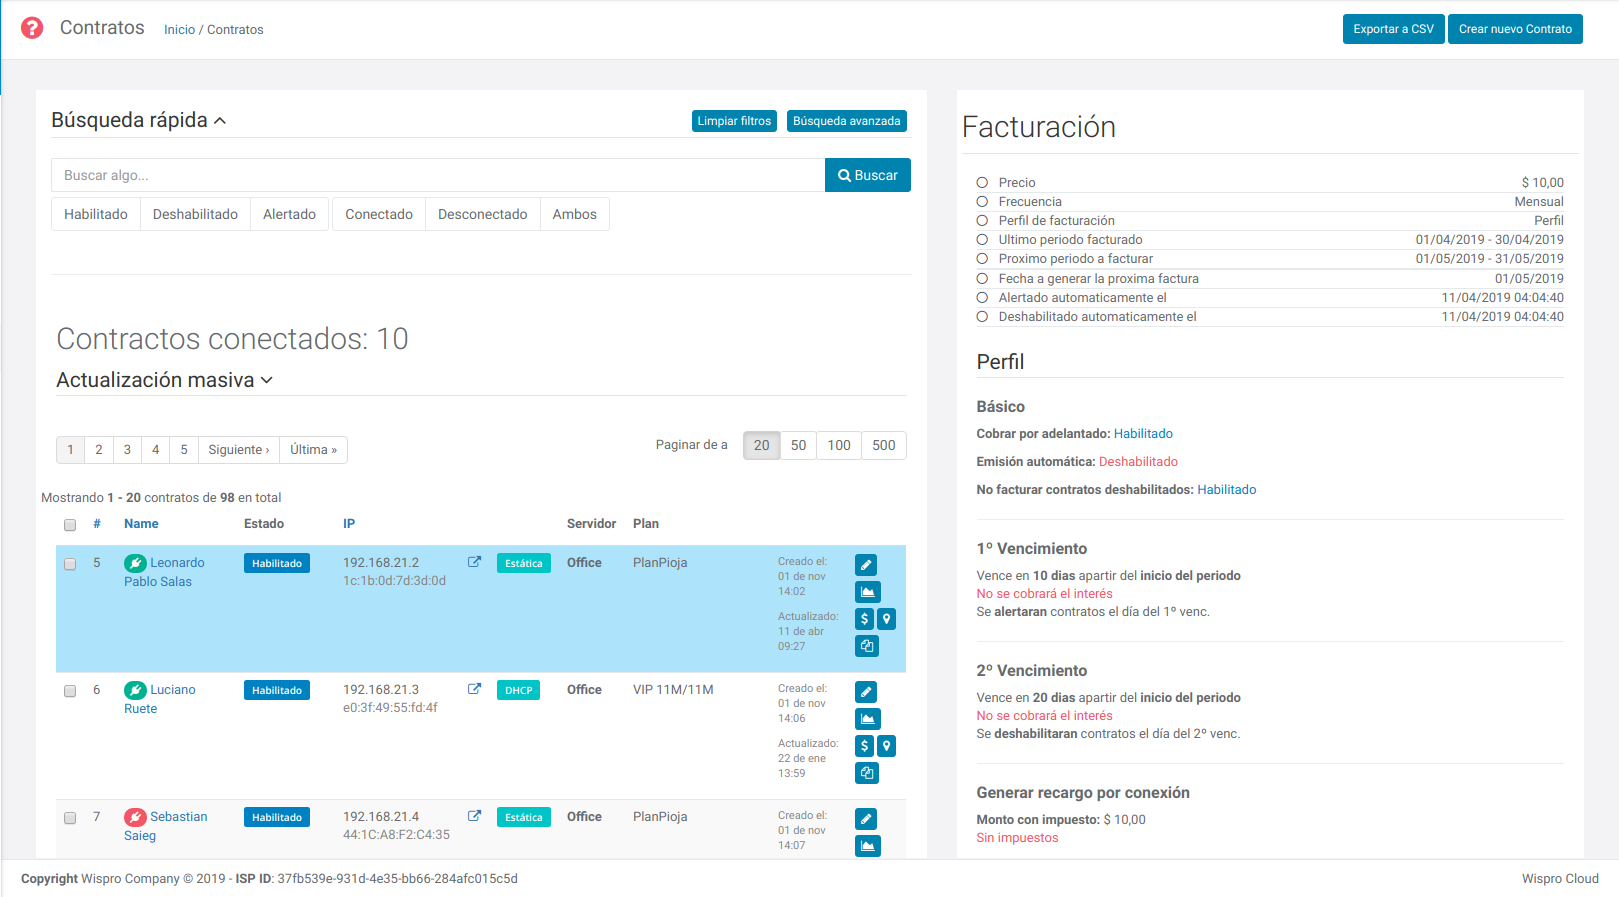Open map location pin for Leonardo's contract
1619x897 pixels.
886,619
